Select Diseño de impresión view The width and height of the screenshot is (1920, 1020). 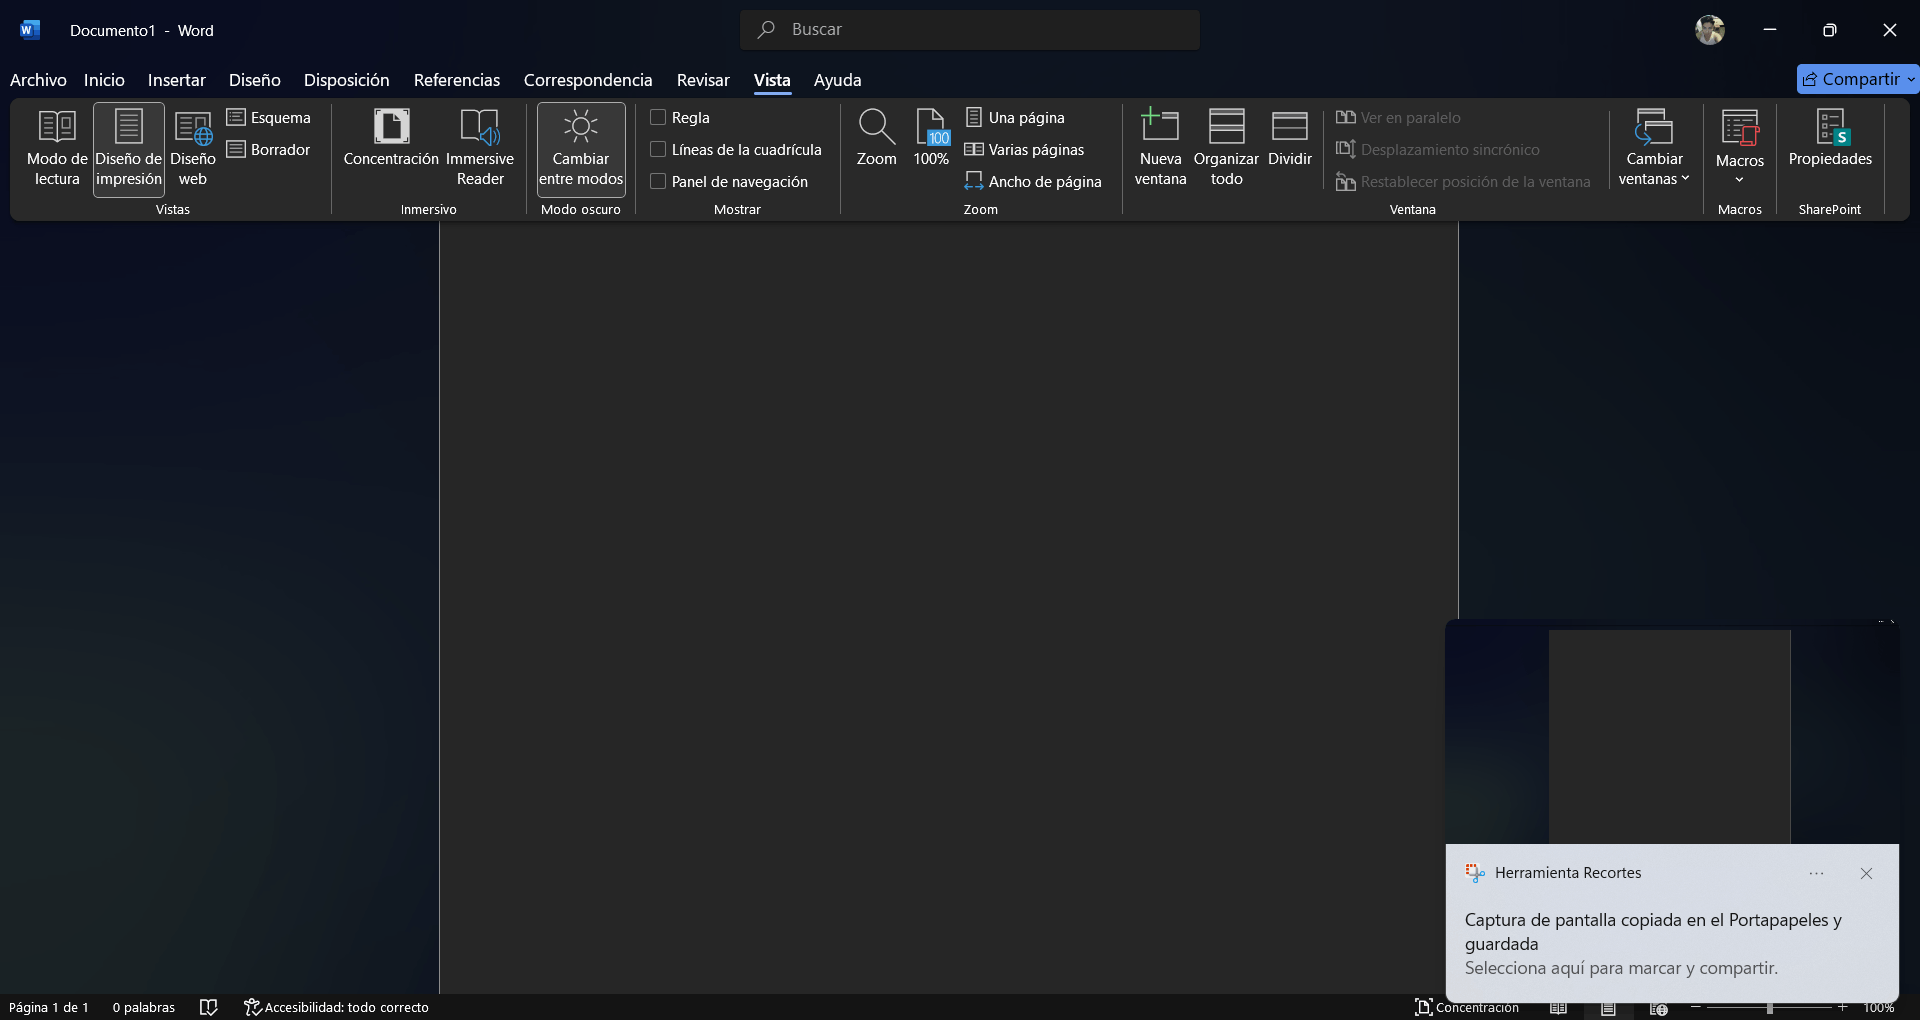pyautogui.click(x=129, y=149)
